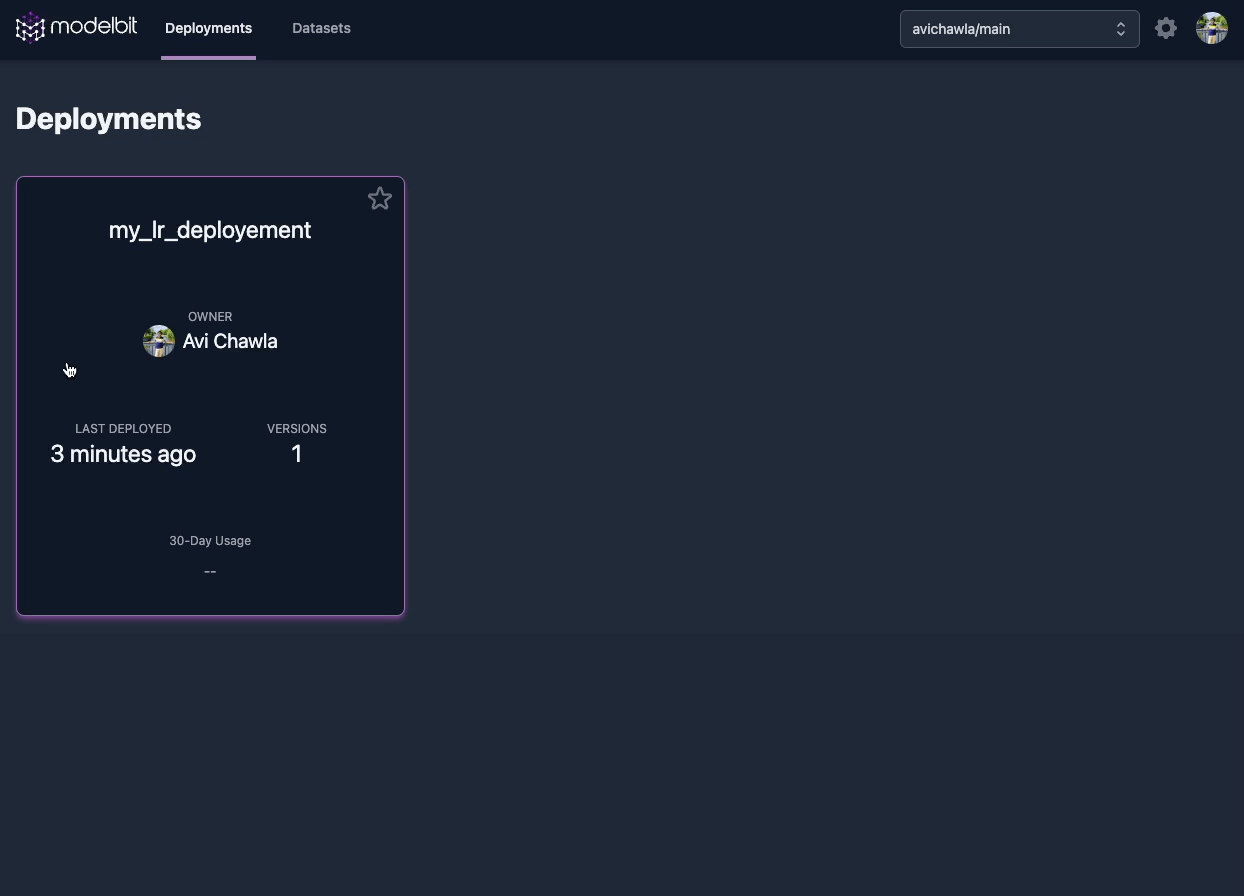Click the OWNER label on the deployment card

point(210,317)
